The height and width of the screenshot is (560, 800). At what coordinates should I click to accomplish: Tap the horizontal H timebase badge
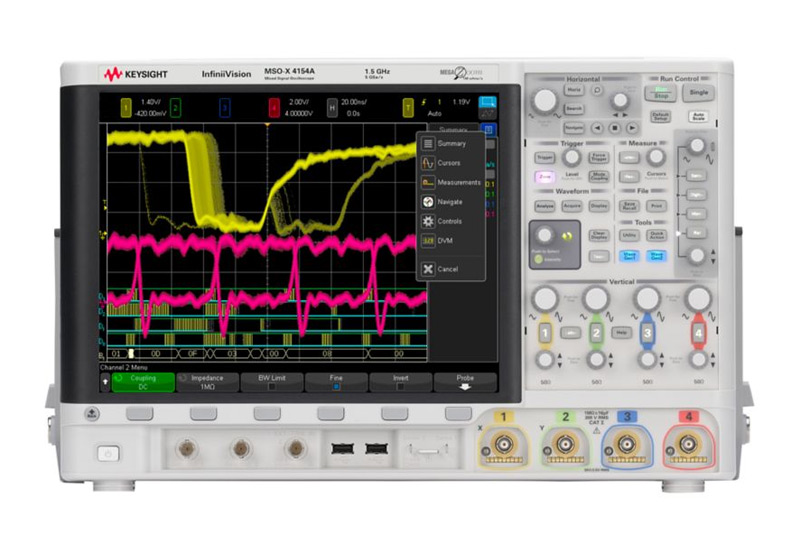pos(332,108)
